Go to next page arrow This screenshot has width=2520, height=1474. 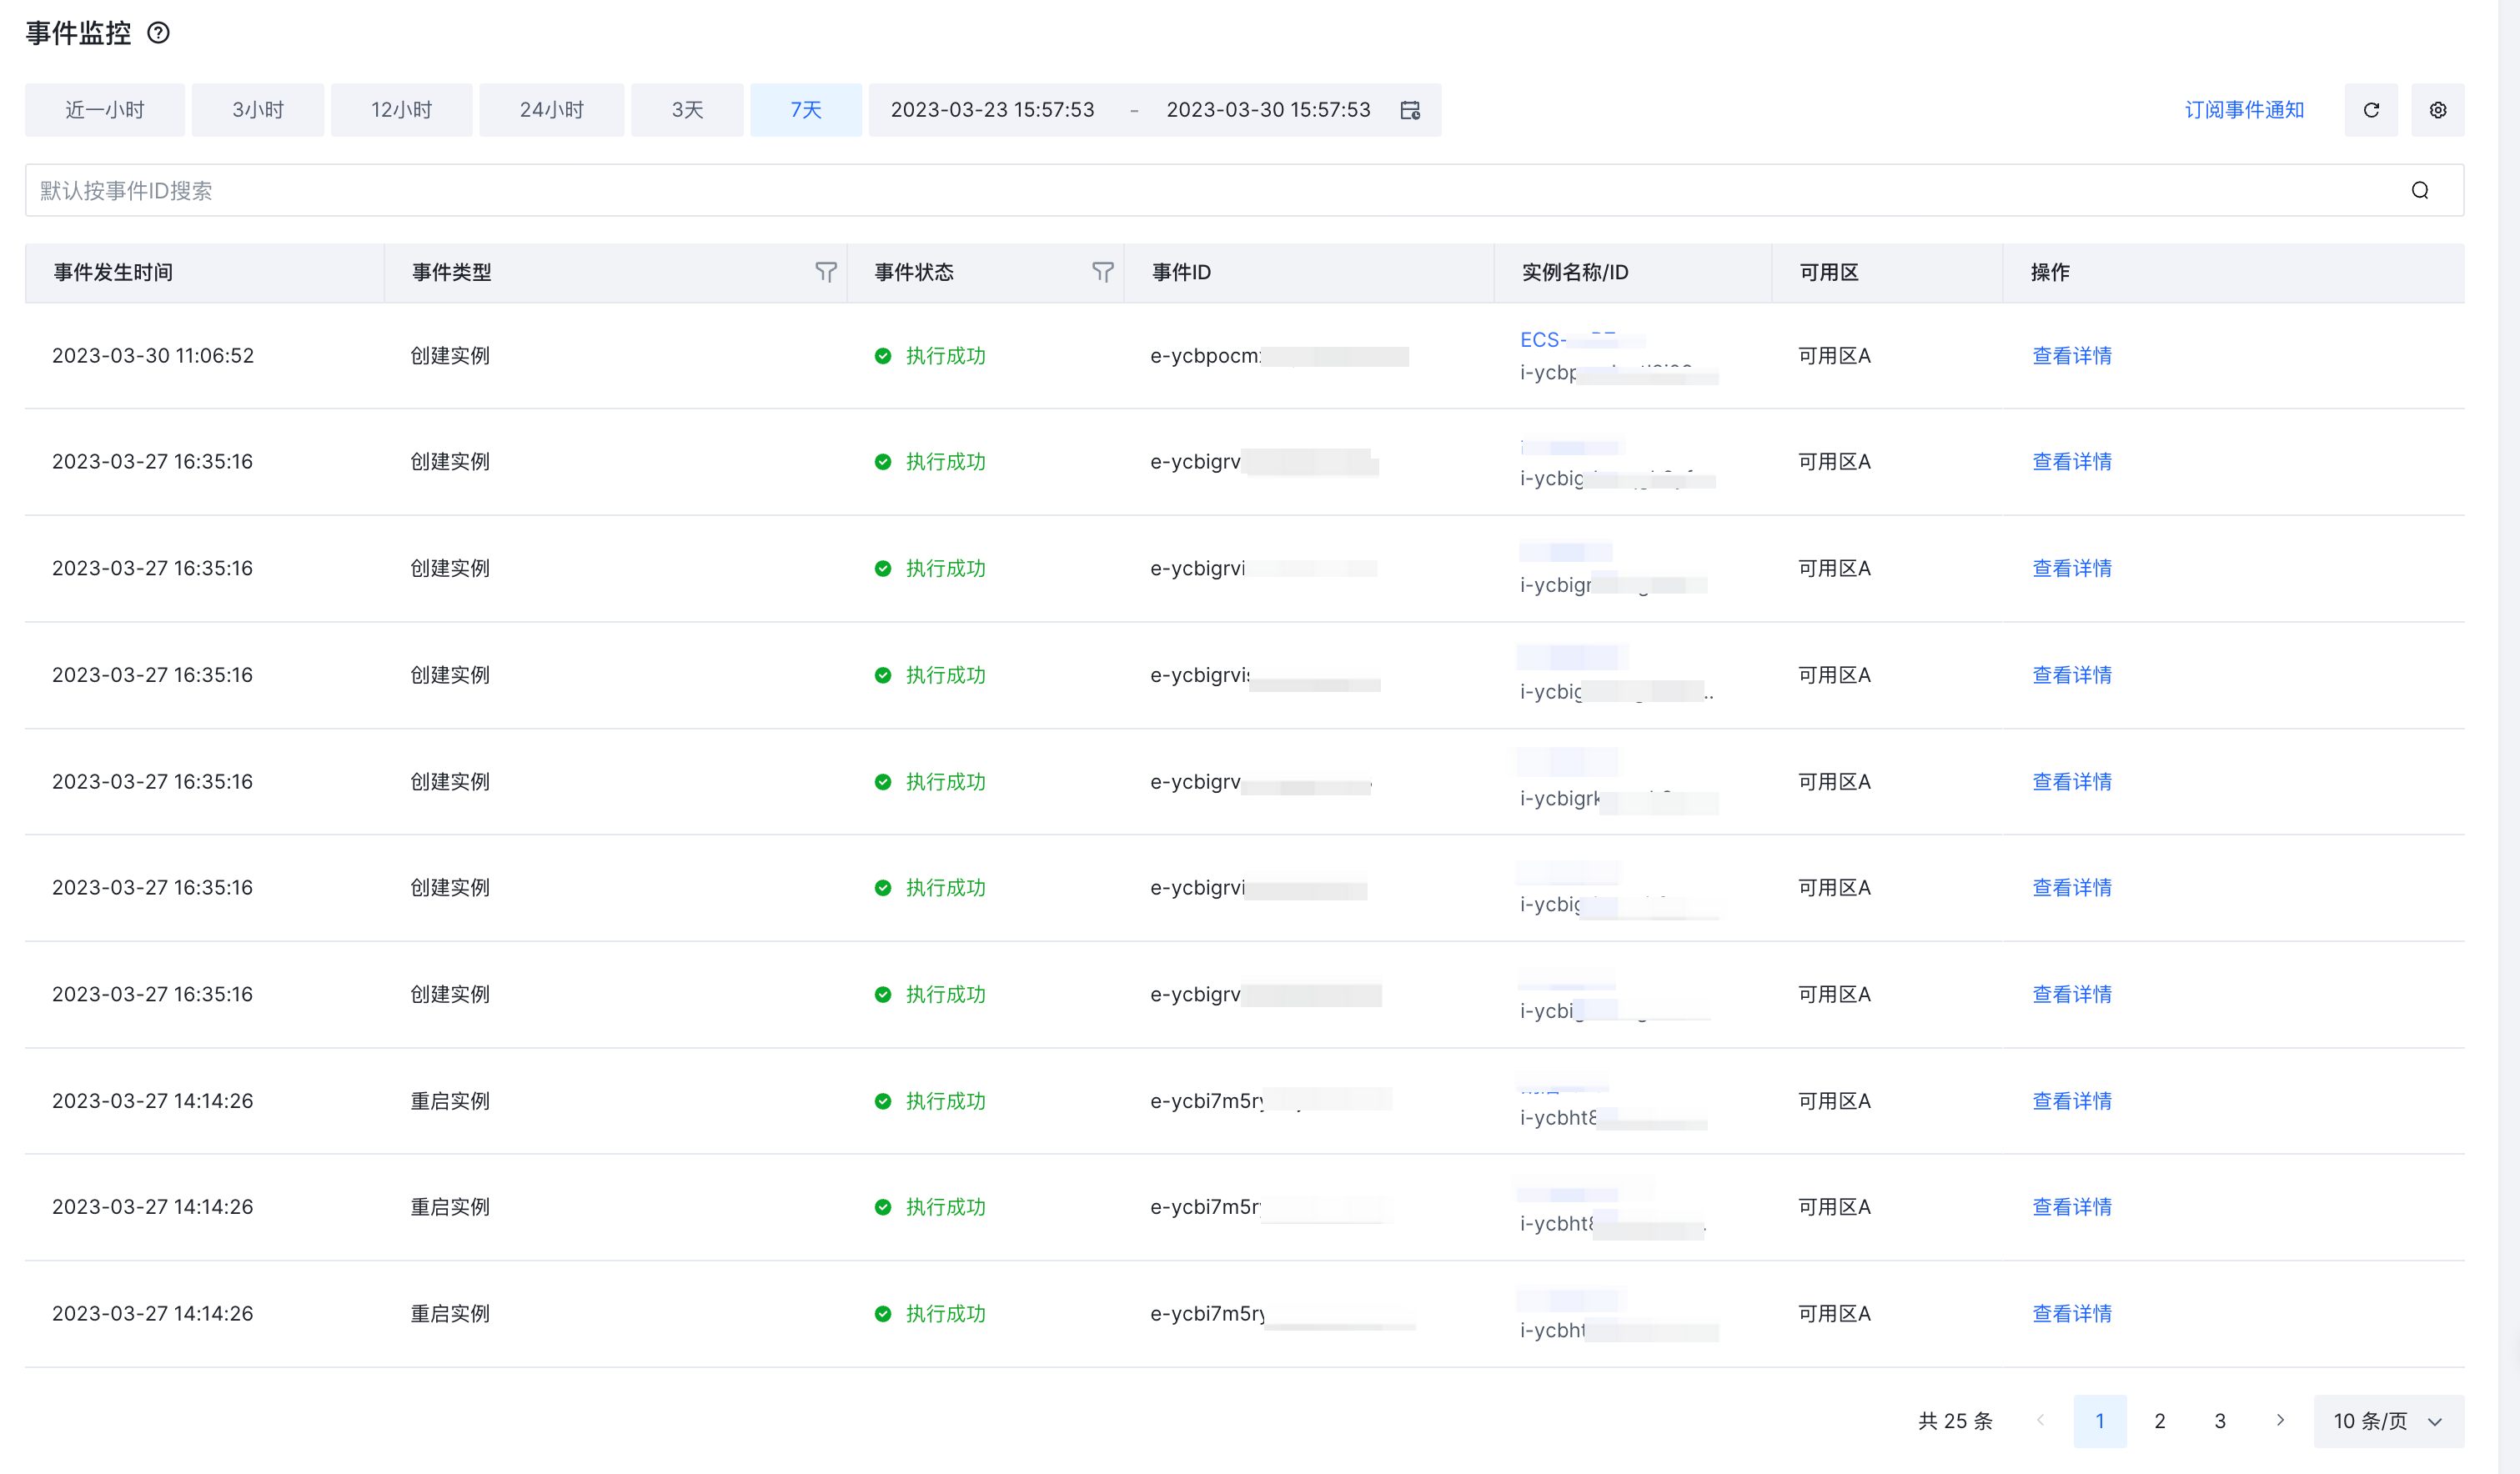coord(2279,1421)
